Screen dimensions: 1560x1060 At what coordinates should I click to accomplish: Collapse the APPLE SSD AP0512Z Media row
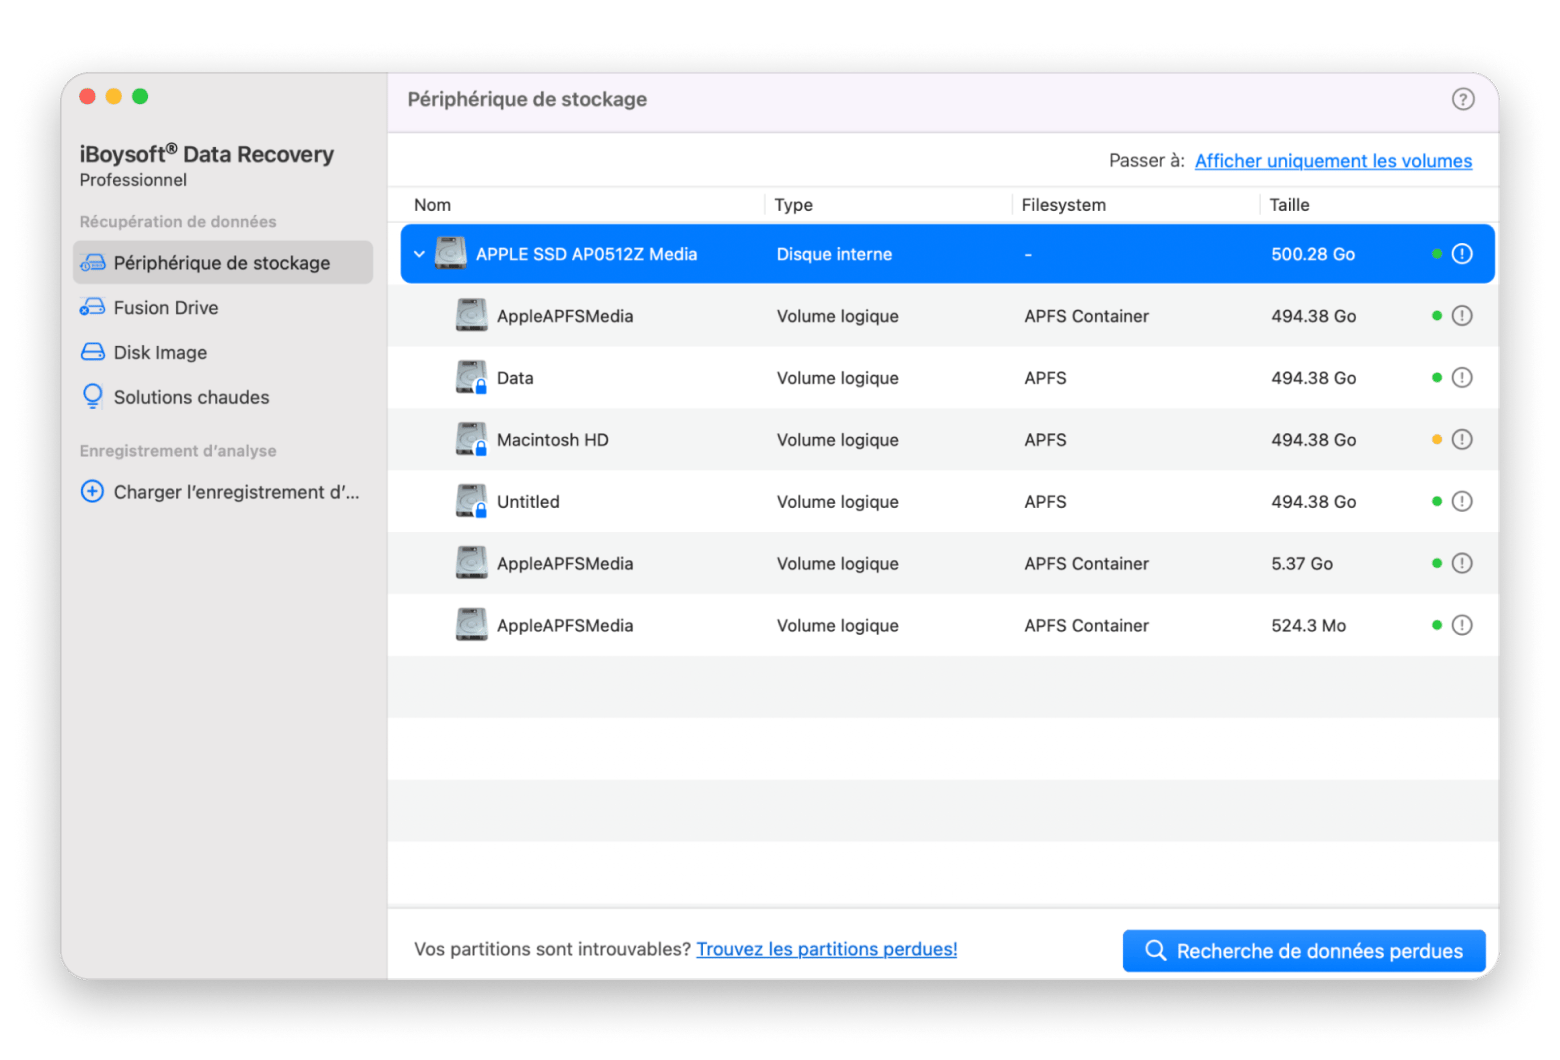pos(420,254)
